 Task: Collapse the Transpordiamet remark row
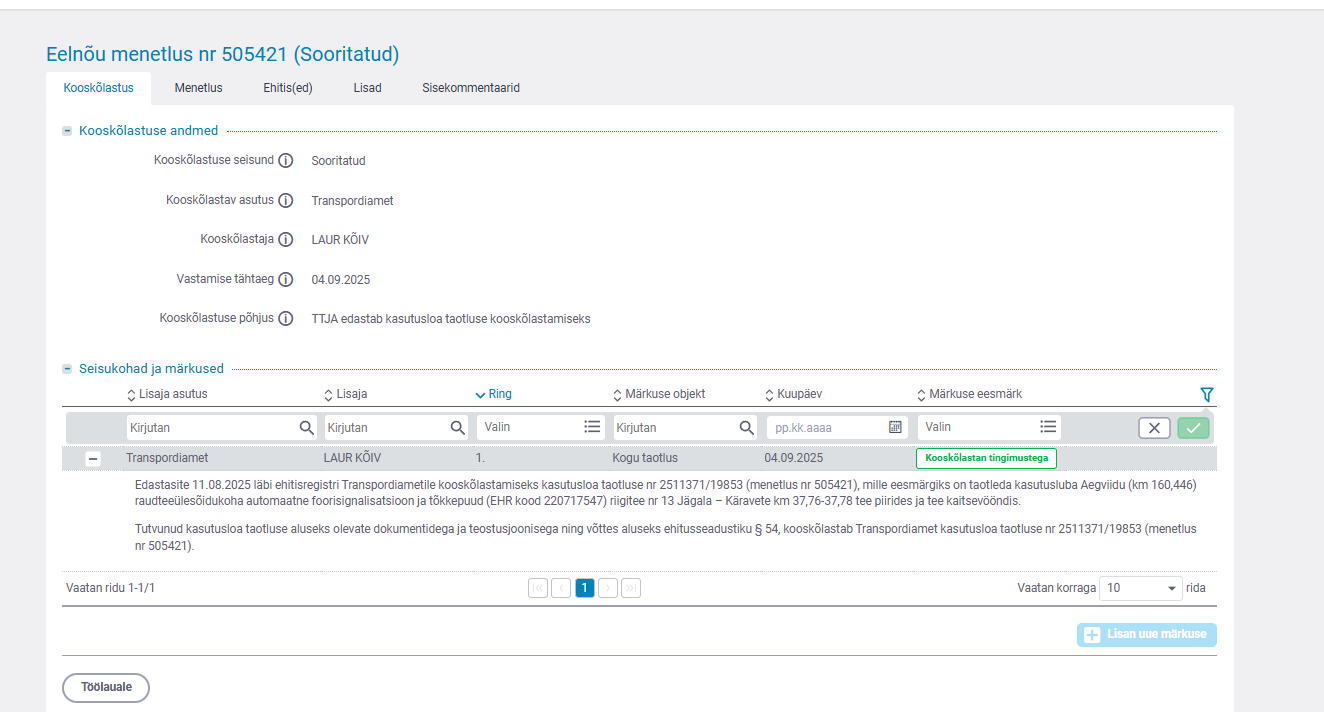coord(93,459)
